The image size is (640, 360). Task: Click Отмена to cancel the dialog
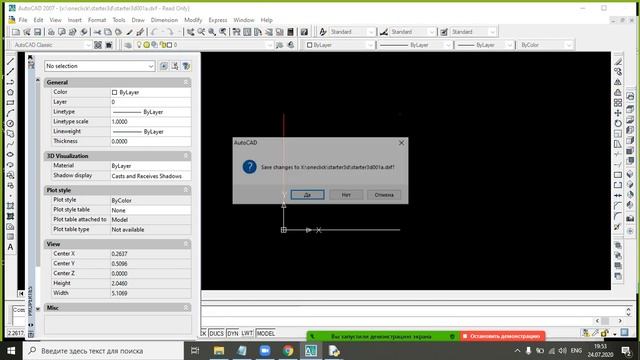coord(384,195)
